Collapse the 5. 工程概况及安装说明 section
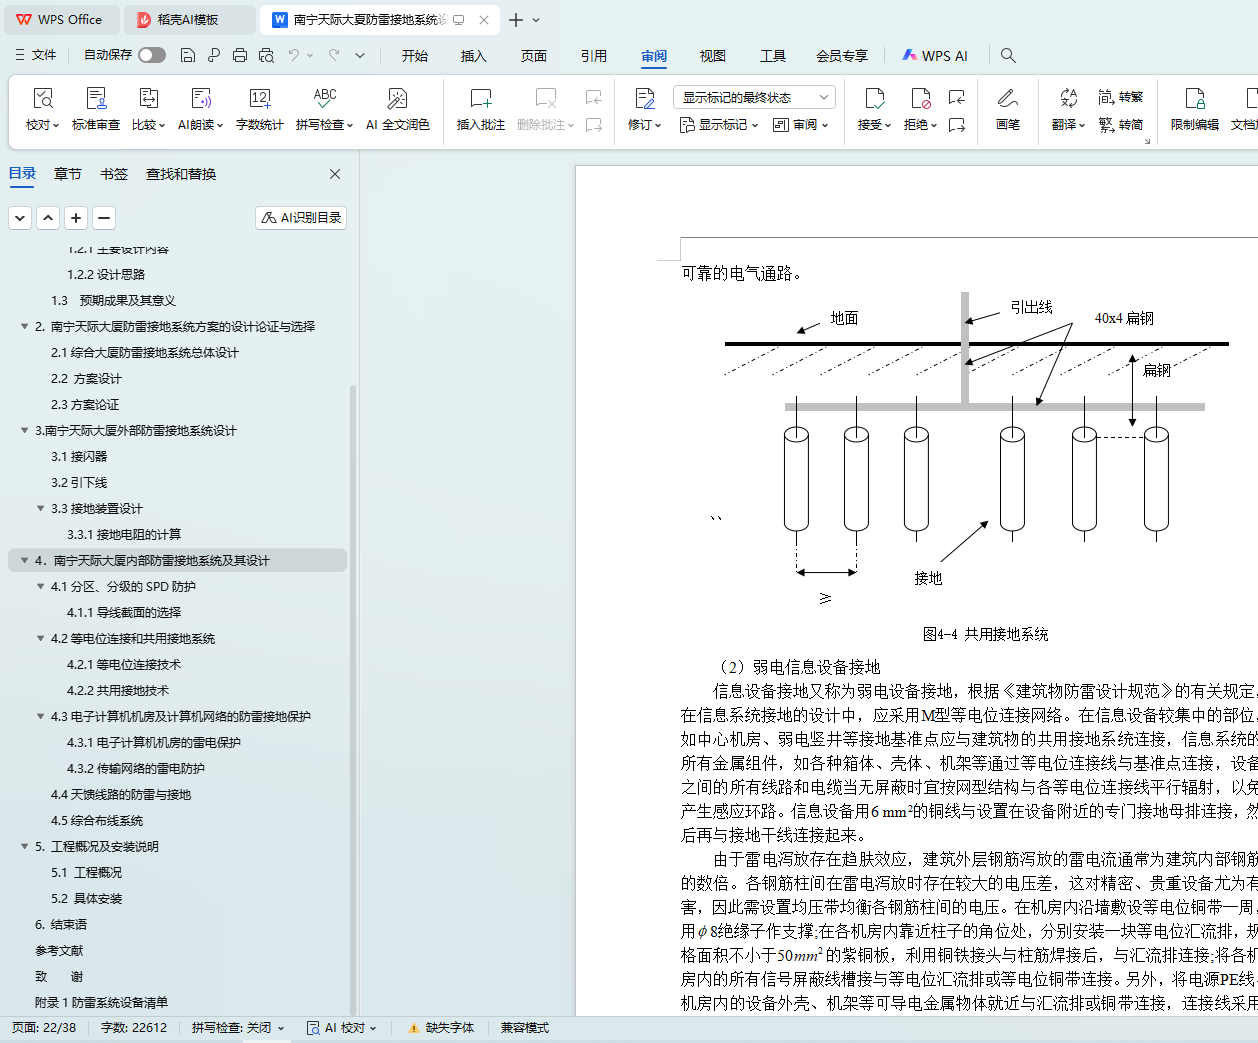1258x1043 pixels. pos(25,847)
